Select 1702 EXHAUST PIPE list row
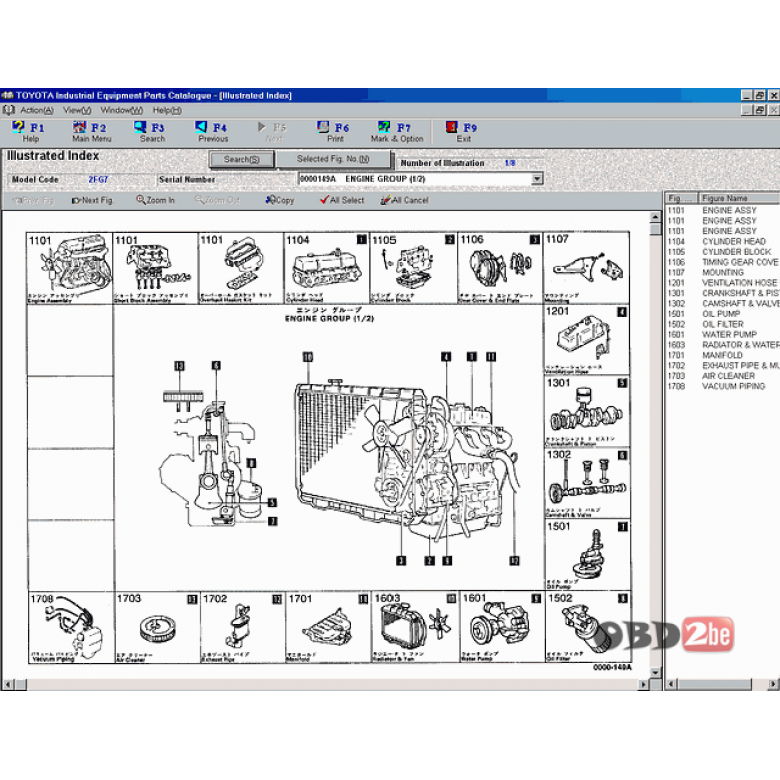This screenshot has width=780, height=780. click(x=722, y=366)
